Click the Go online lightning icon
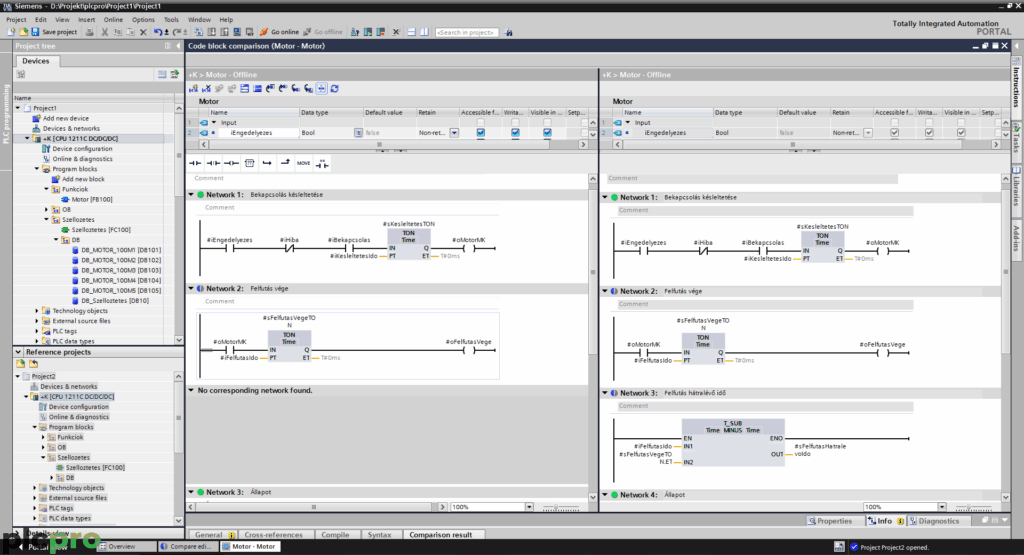The image size is (1024, 555). click(x=264, y=32)
